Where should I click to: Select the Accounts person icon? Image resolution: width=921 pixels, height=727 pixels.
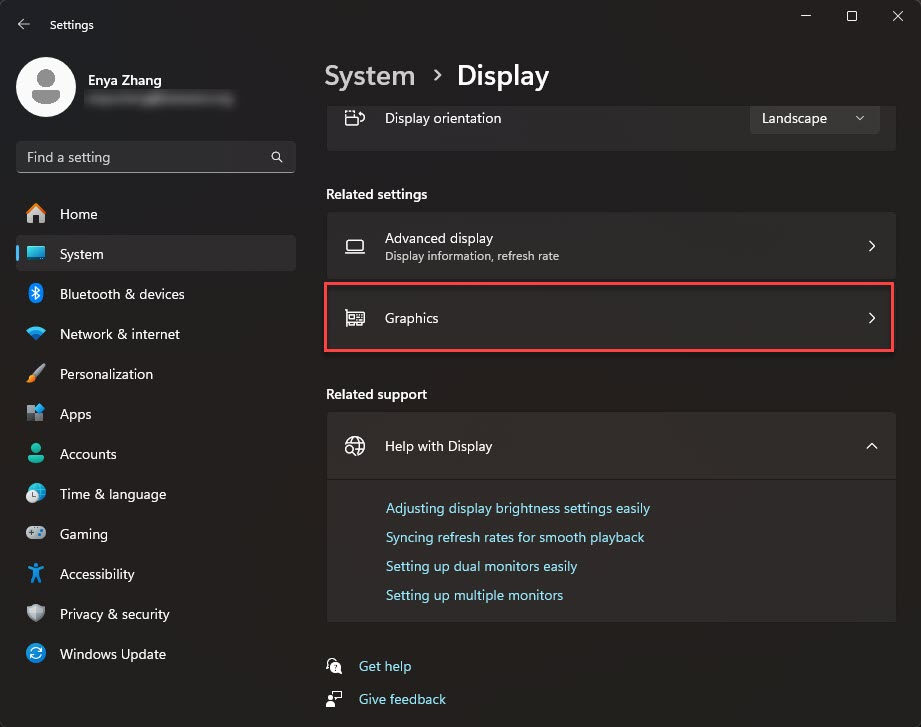(x=34, y=454)
